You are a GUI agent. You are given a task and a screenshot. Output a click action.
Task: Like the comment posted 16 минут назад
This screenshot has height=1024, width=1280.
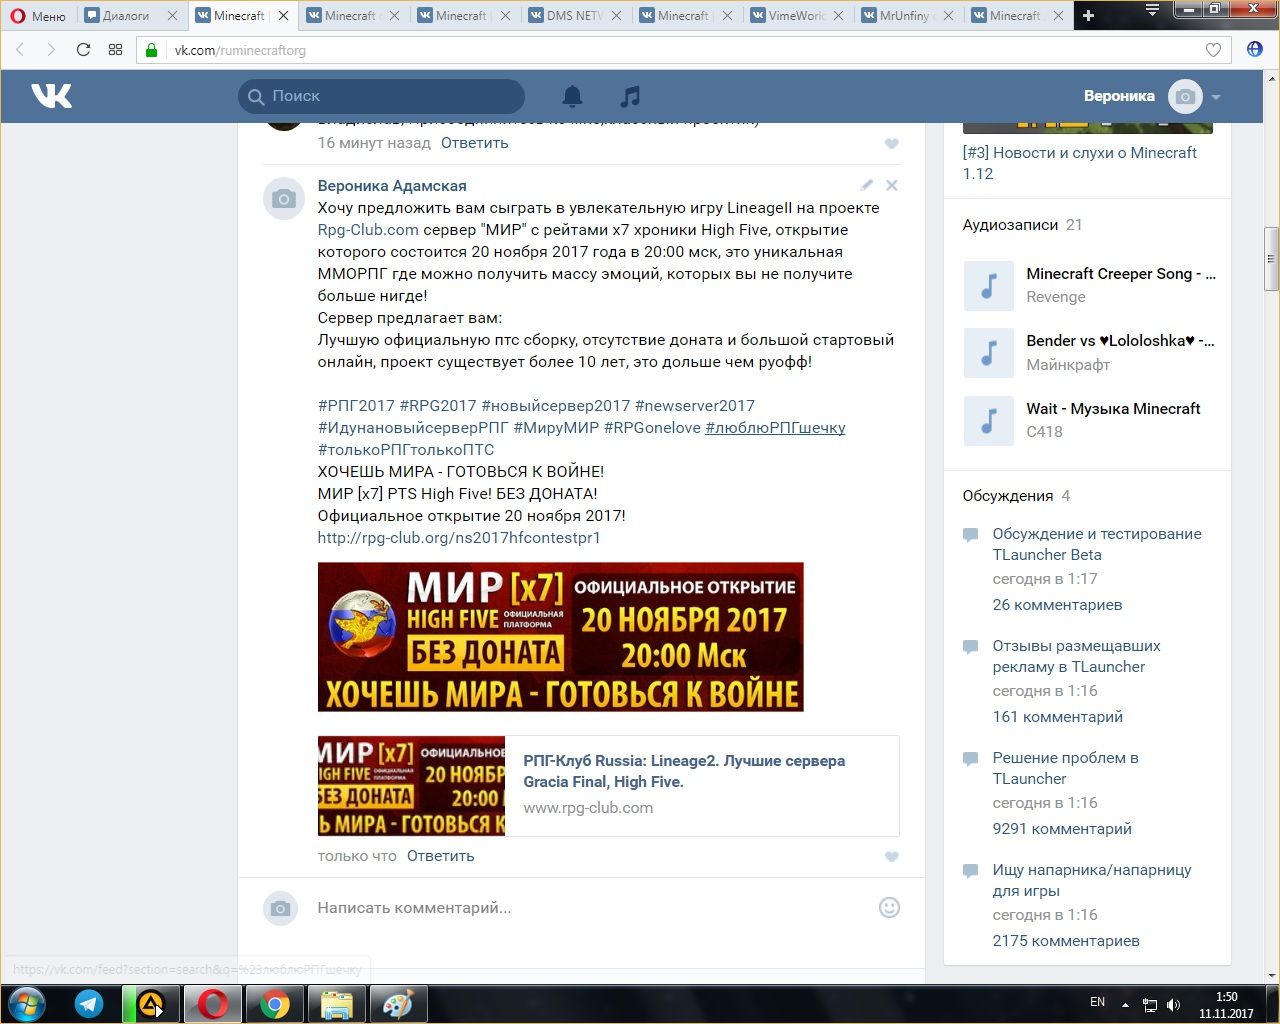[892, 144]
